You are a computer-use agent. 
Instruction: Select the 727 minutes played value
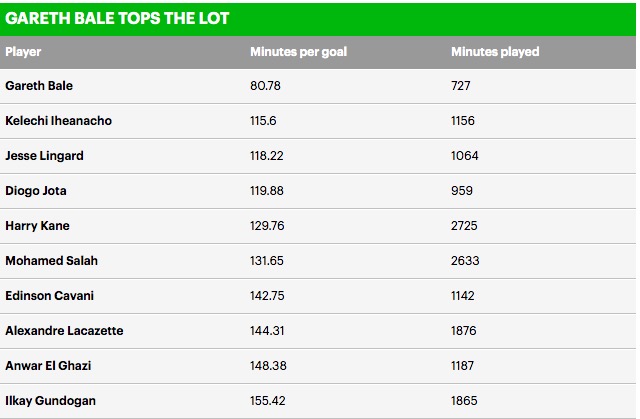pos(461,86)
